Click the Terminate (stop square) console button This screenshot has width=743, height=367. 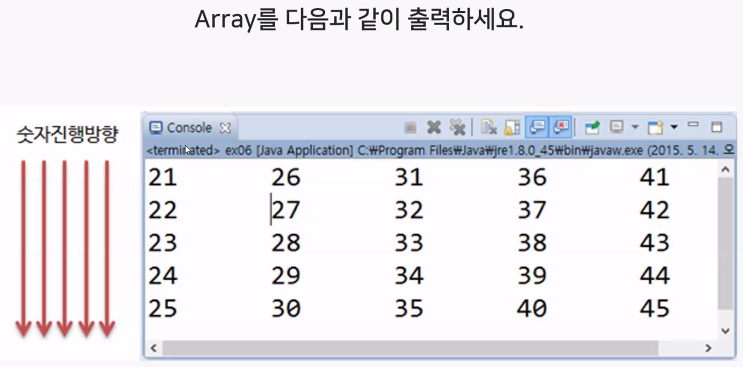[410, 127]
